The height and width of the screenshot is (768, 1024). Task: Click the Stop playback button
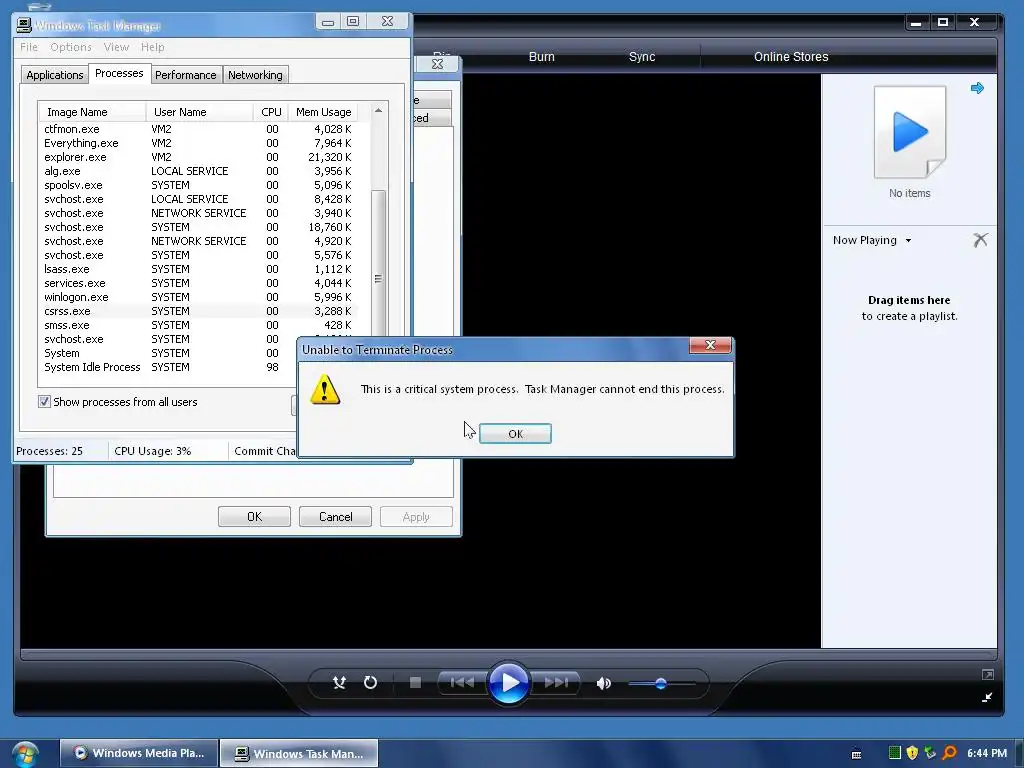coord(415,683)
